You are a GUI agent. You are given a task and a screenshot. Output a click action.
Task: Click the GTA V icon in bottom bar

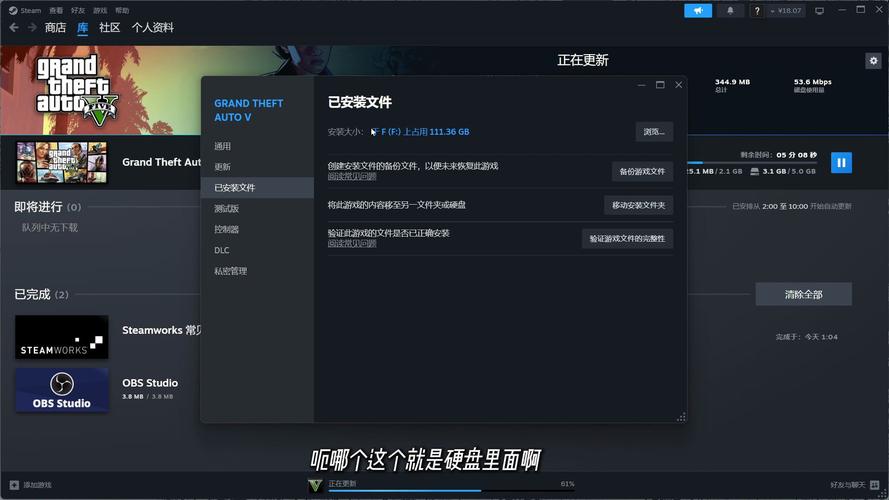click(315, 485)
